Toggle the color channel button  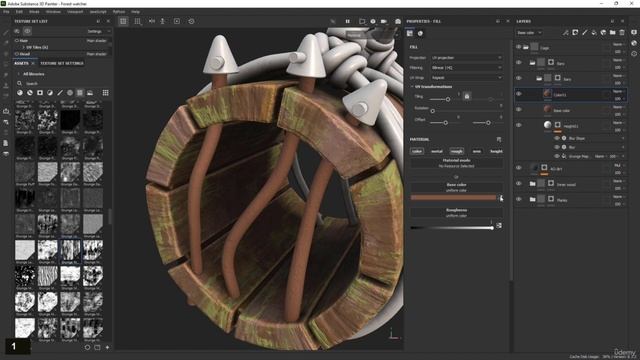(x=417, y=151)
